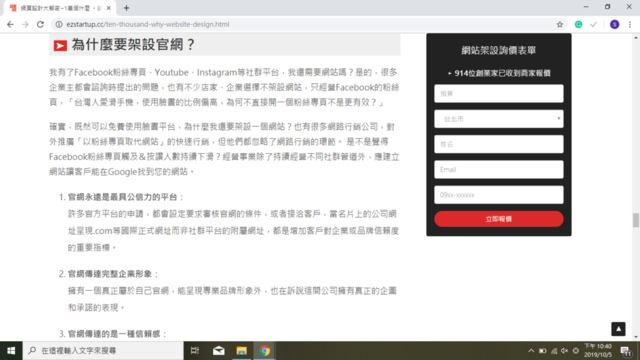640x360 pixels.
Task: Open File Explorer on the taskbar
Action: click(241, 351)
